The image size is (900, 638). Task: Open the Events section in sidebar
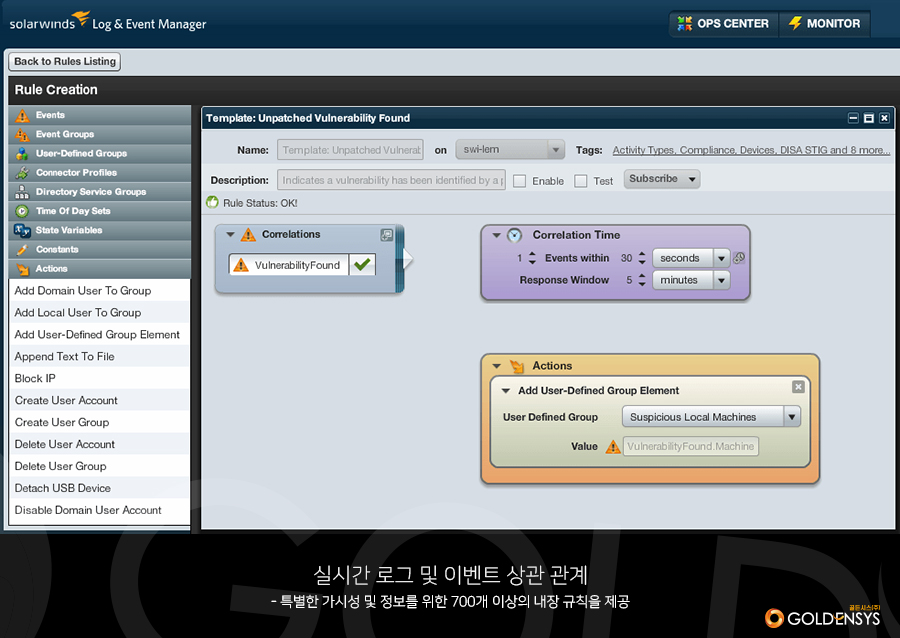point(100,115)
